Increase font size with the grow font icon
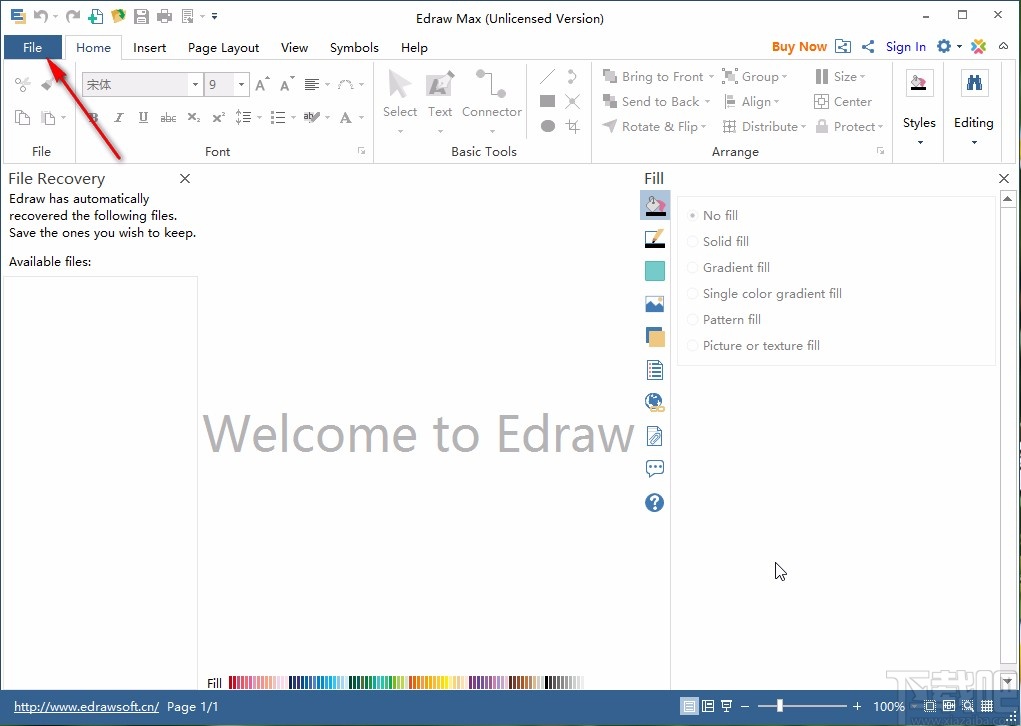 [262, 84]
